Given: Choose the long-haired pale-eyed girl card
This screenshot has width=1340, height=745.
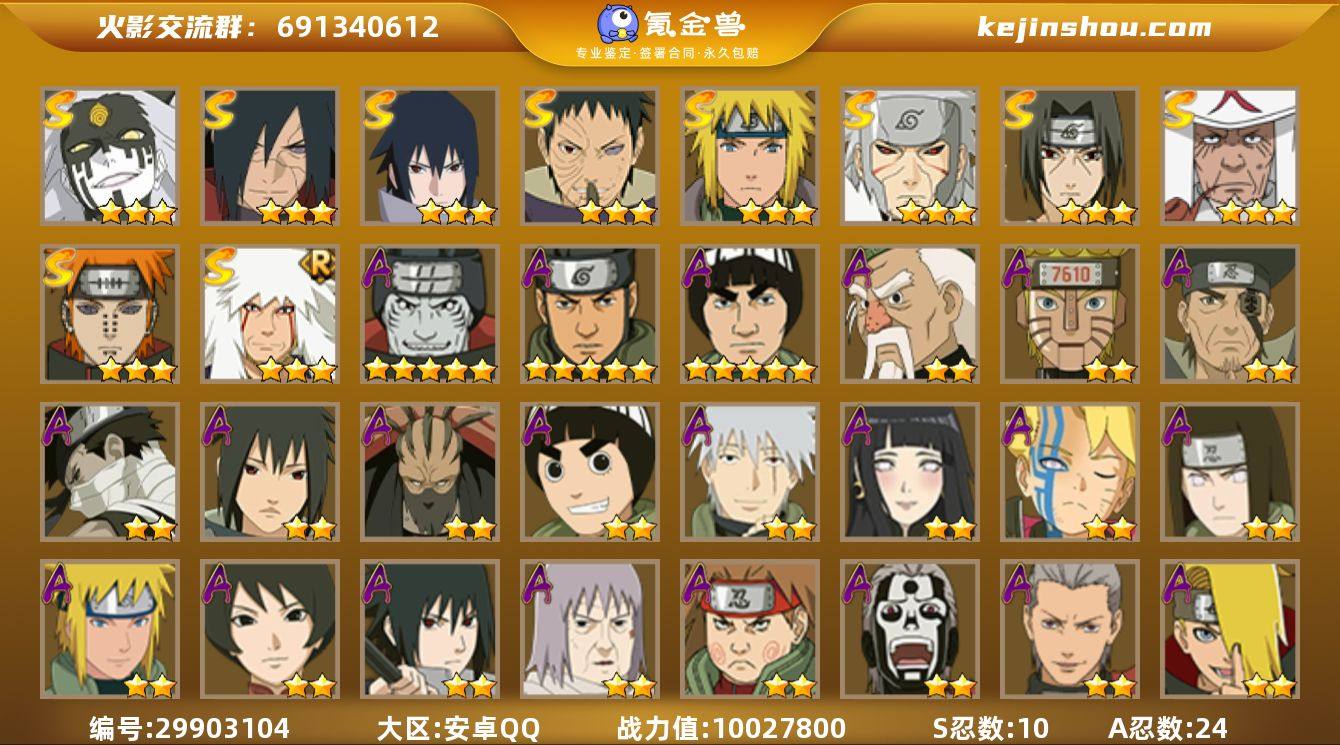Looking at the screenshot, I should (x=910, y=471).
